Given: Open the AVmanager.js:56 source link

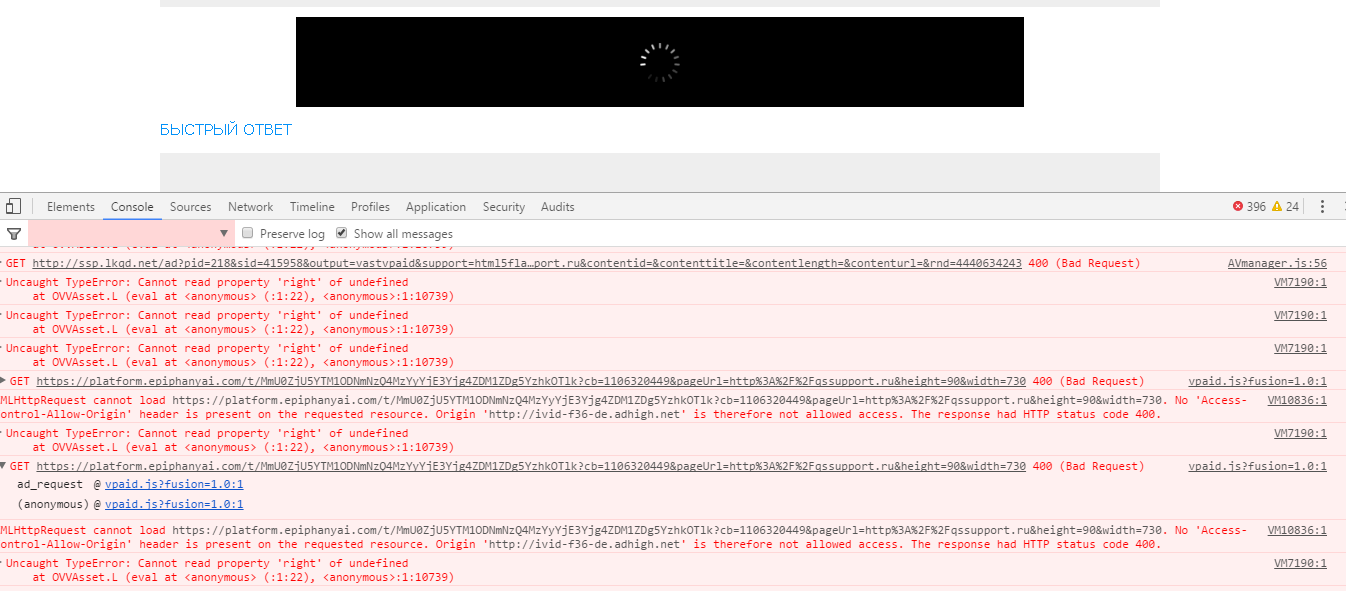Looking at the screenshot, I should point(1277,263).
